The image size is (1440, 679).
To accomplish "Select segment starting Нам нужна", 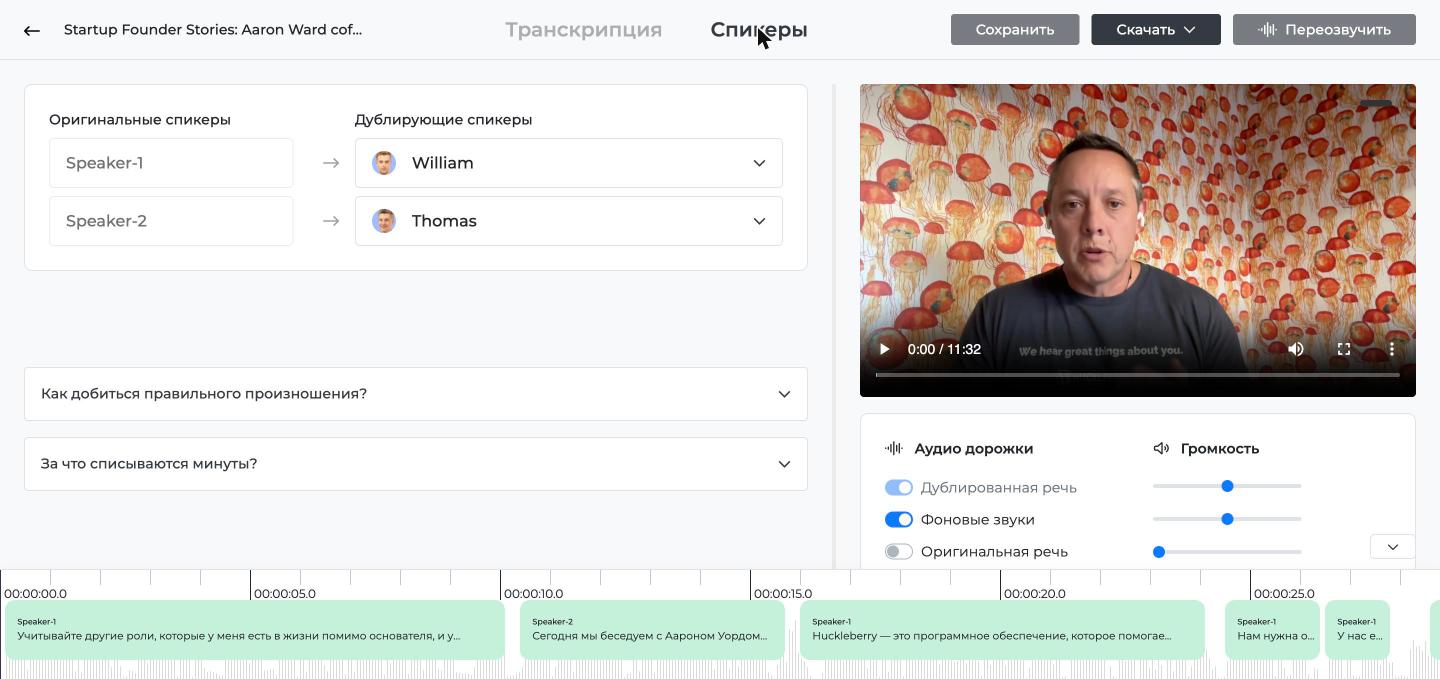I will click(1272, 630).
